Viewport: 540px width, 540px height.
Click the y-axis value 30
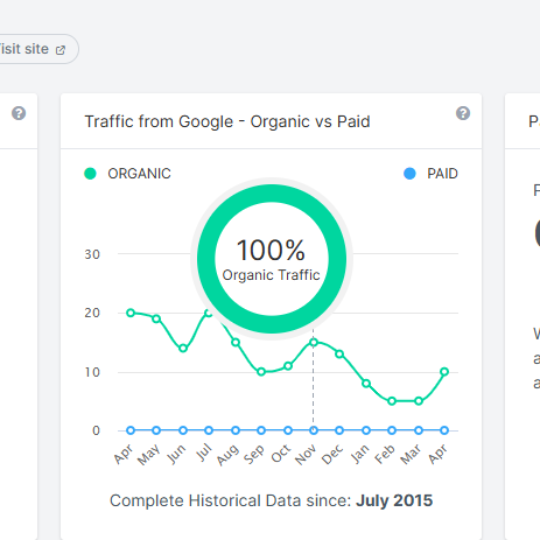[92, 255]
